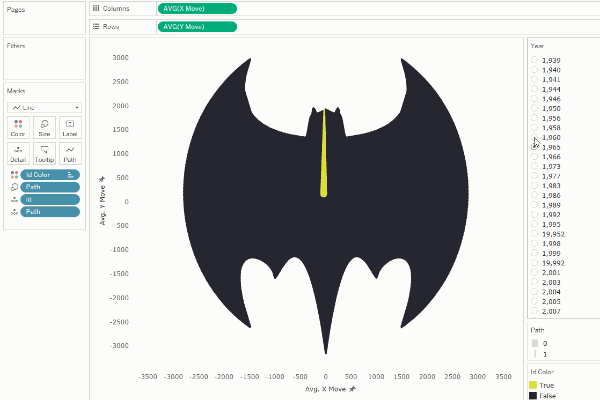Select year 2,007 radio button

coord(535,311)
